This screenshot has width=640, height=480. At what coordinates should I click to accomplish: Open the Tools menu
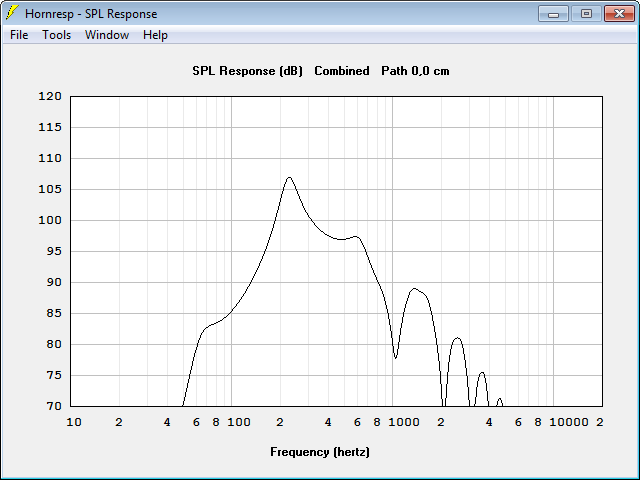(56, 35)
